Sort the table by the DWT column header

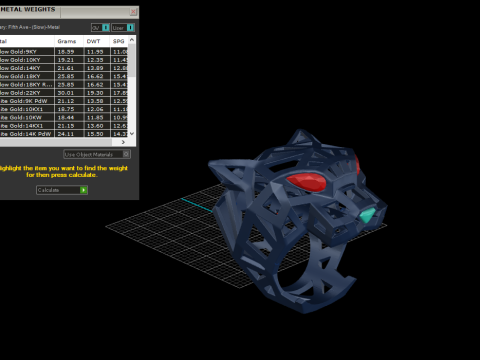[x=96, y=41]
